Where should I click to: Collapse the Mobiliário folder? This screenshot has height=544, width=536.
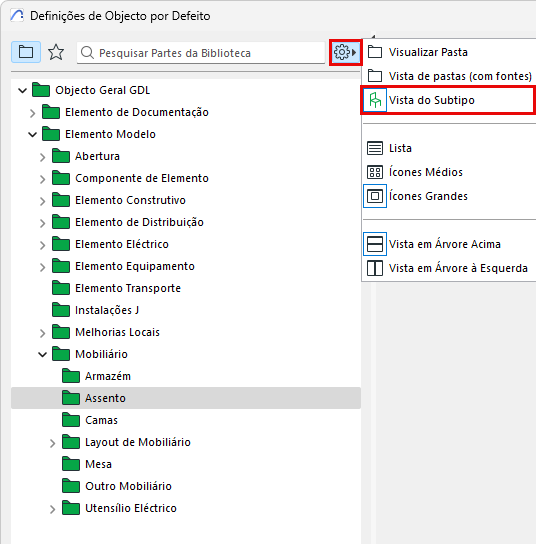pos(42,355)
